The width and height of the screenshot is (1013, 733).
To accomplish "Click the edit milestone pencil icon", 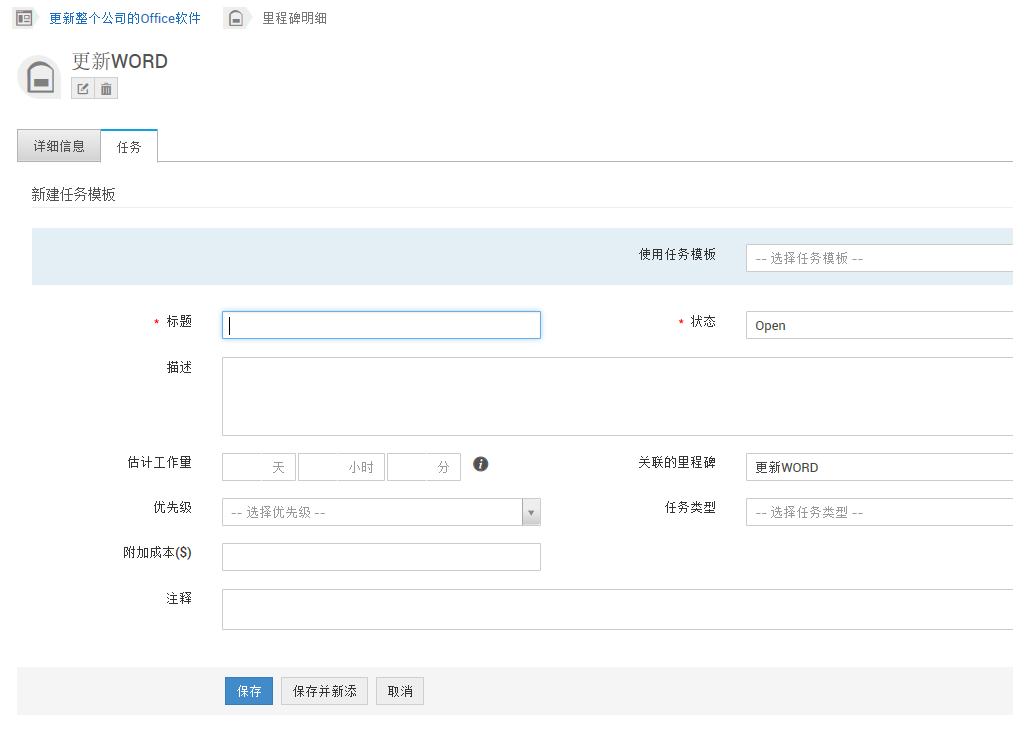I will tap(83, 89).
